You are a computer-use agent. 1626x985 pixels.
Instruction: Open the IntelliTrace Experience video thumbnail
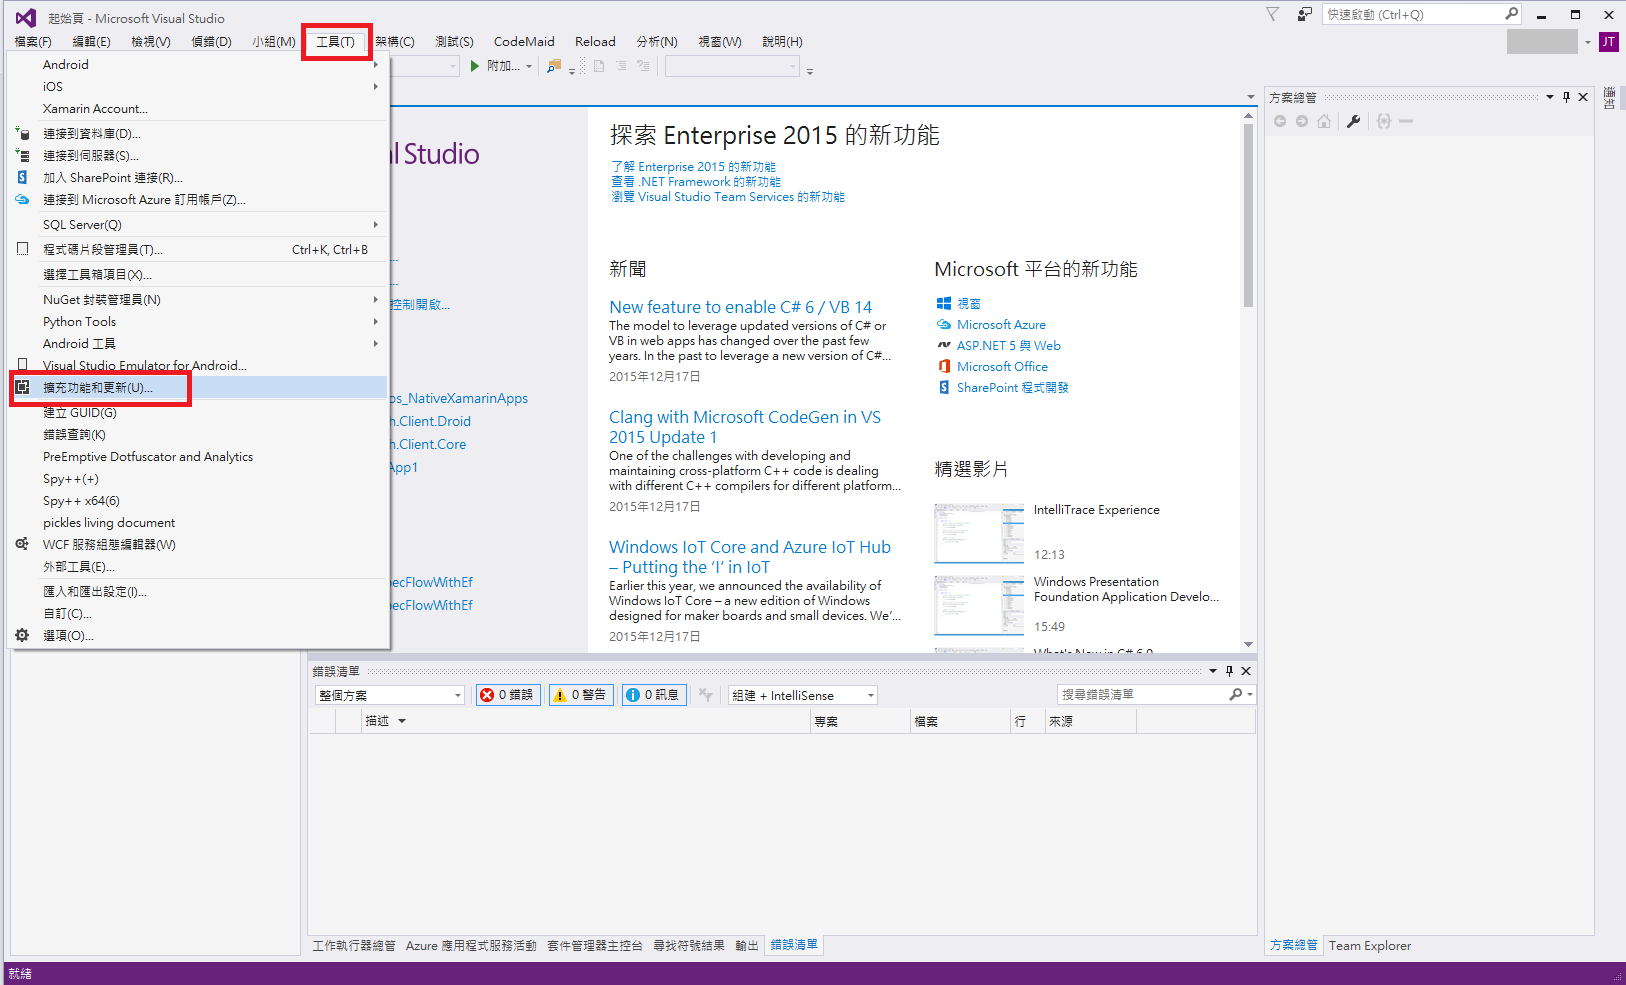click(x=979, y=533)
